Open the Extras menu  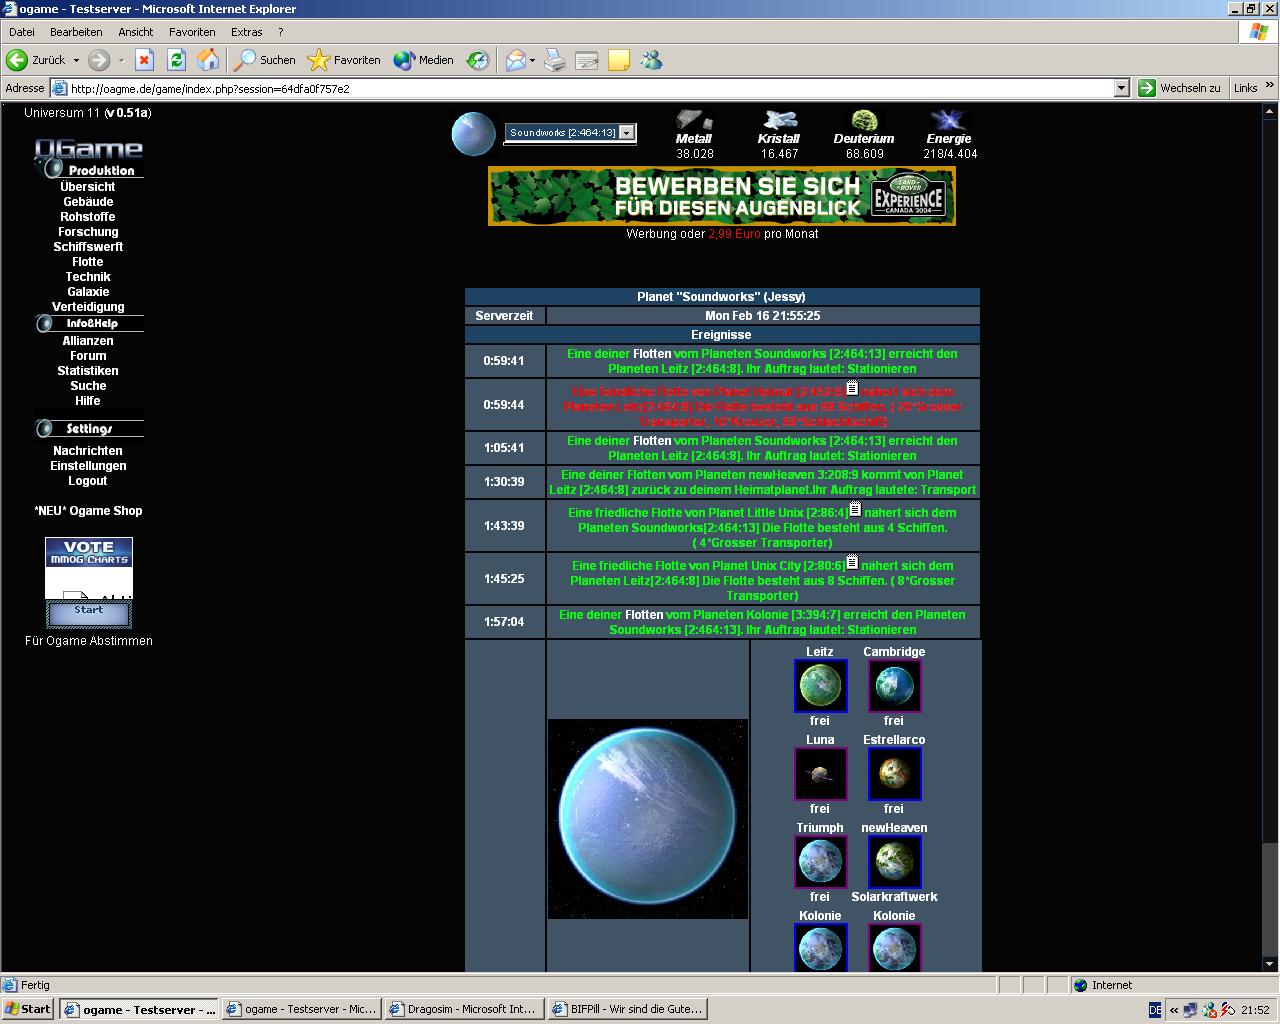246,32
